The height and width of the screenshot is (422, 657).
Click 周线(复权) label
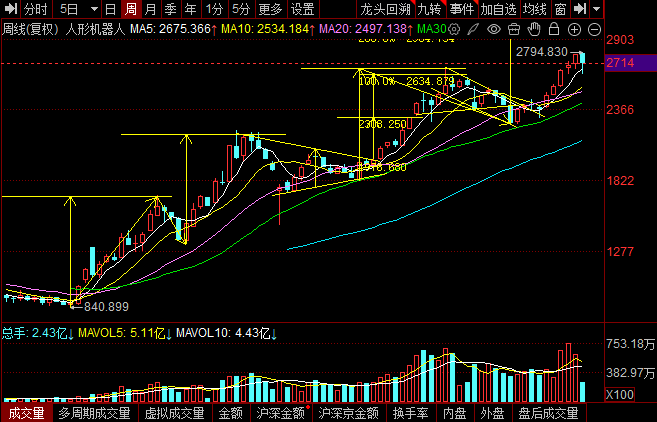tap(30, 29)
